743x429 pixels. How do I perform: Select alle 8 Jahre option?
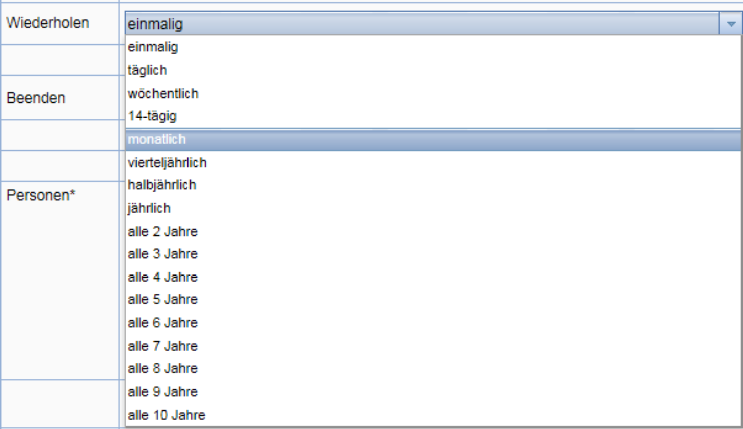point(433,369)
